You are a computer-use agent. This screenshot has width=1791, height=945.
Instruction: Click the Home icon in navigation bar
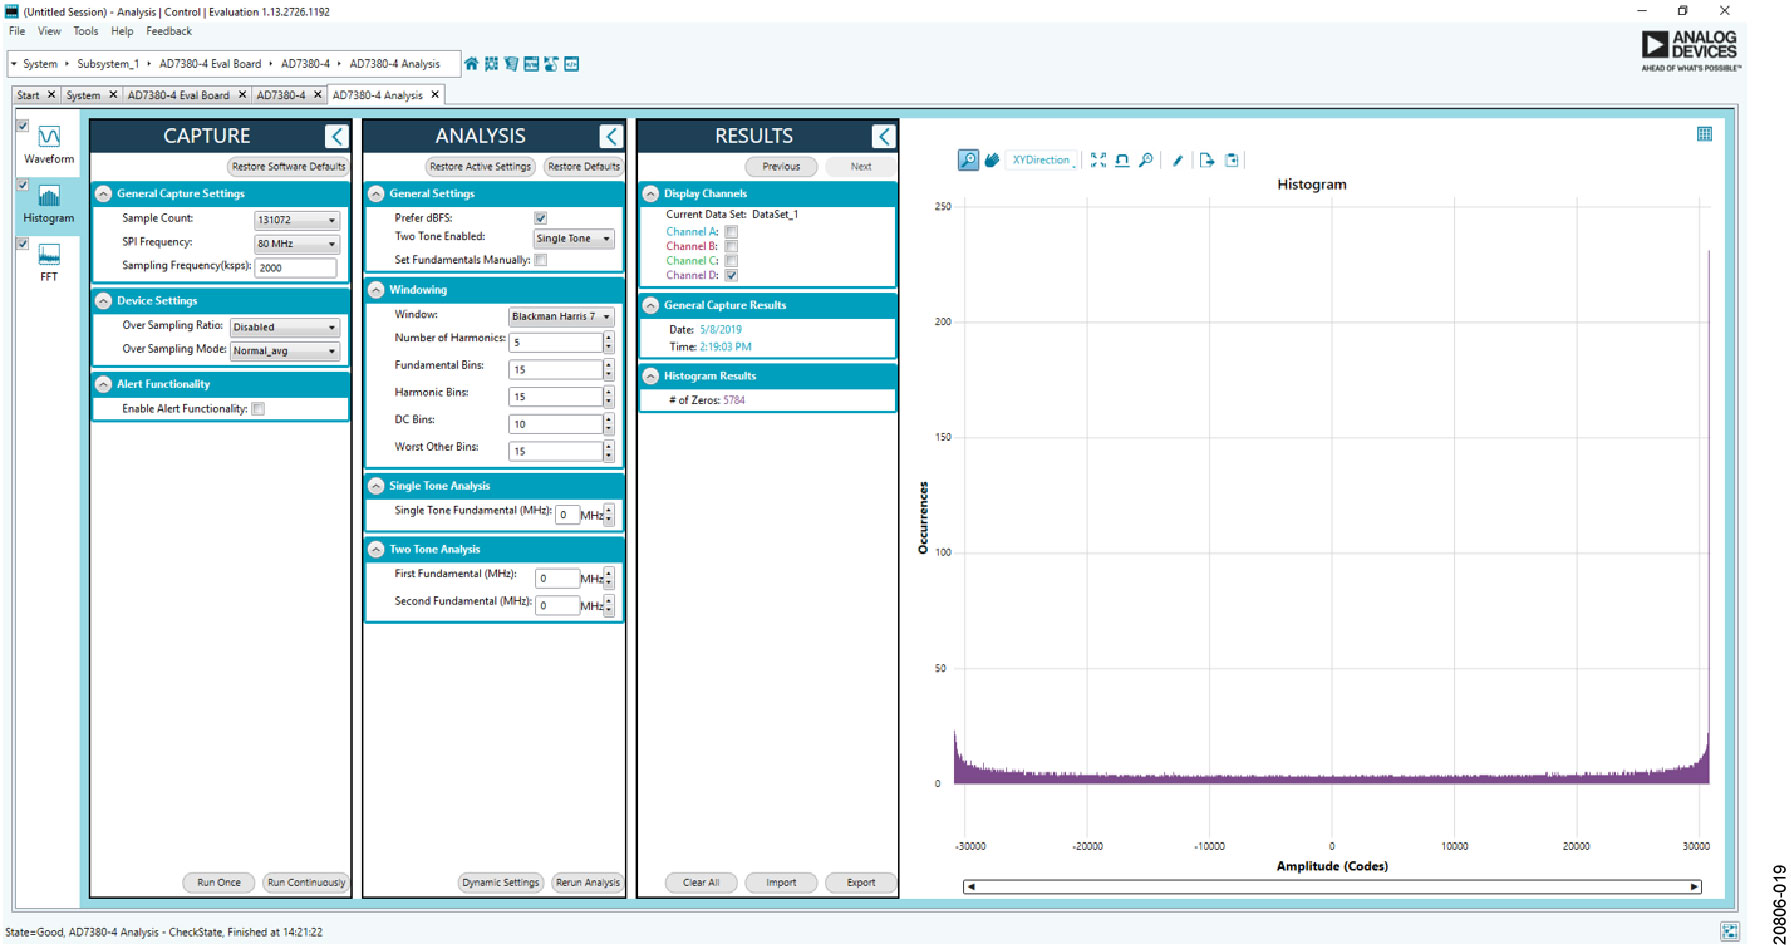pos(471,64)
